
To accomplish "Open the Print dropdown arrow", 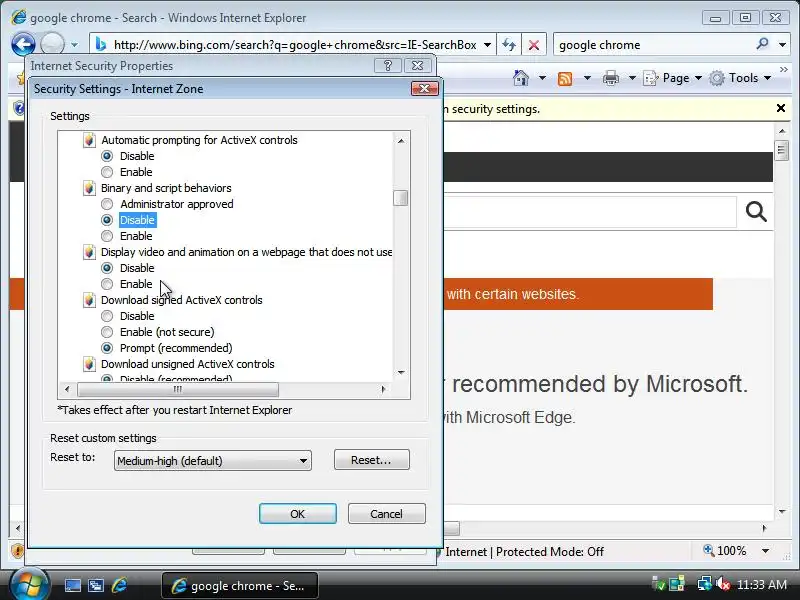I will pyautogui.click(x=632, y=78).
